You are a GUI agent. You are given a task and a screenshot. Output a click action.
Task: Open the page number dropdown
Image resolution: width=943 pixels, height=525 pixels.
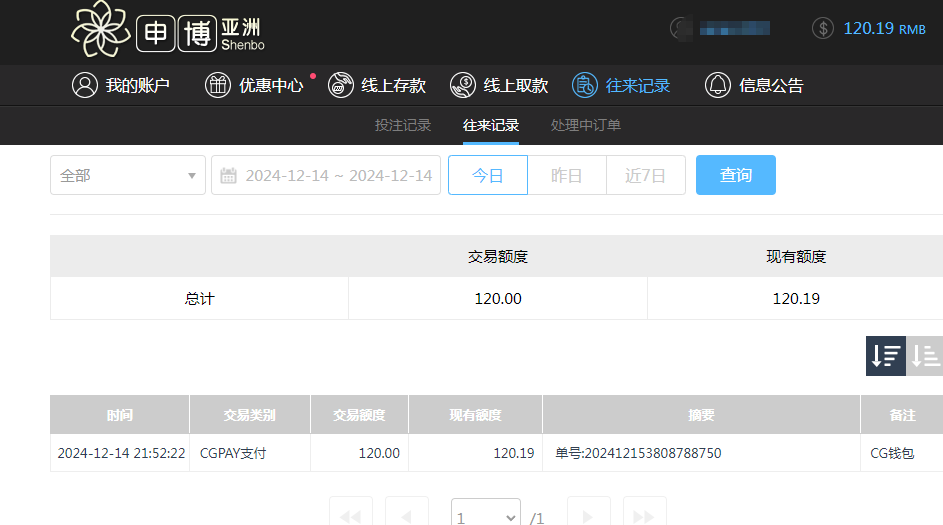[485, 517]
